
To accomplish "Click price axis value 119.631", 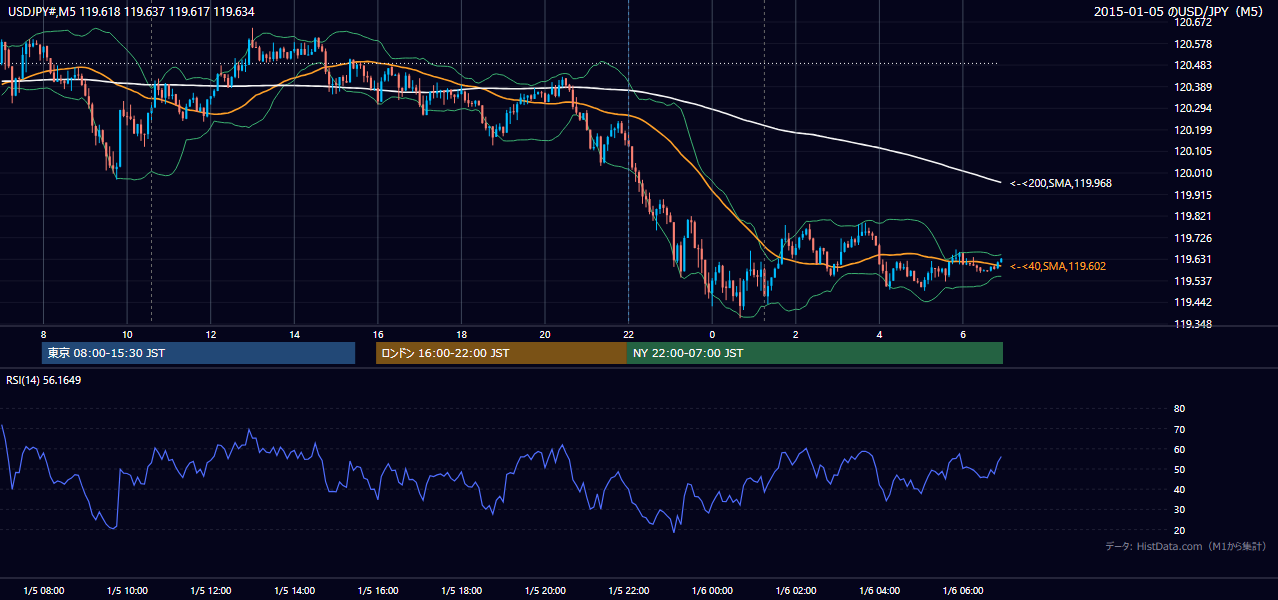I will [x=1193, y=259].
